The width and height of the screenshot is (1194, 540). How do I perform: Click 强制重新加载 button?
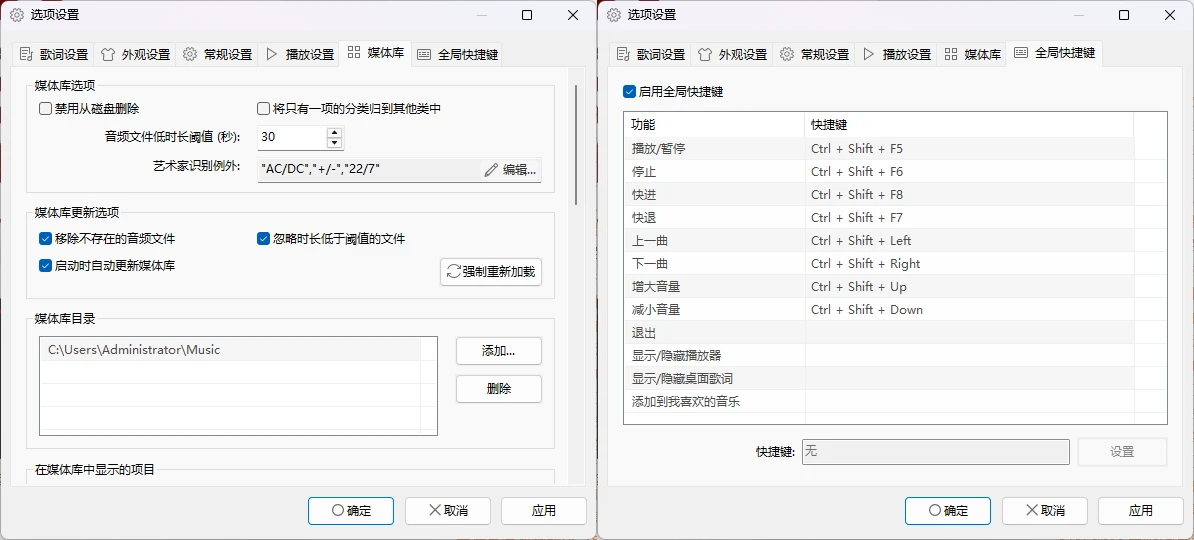click(x=491, y=272)
